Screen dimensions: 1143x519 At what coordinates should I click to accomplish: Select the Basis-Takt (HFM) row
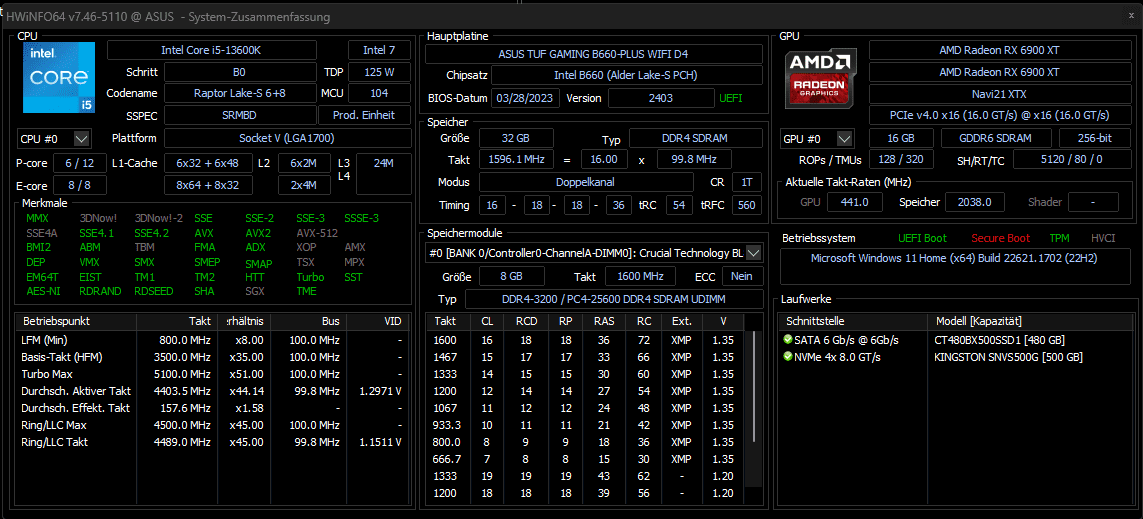coord(214,356)
